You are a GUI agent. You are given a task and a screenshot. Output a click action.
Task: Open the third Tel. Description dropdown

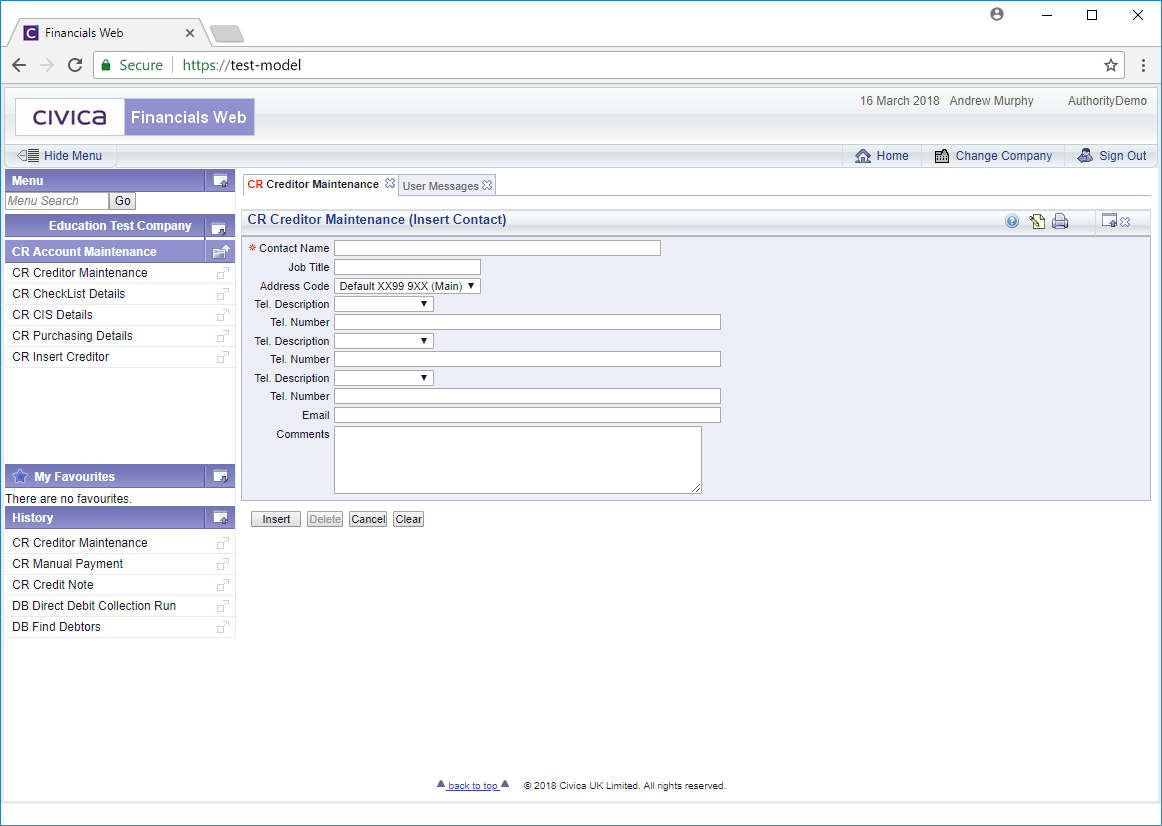pyautogui.click(x=383, y=378)
